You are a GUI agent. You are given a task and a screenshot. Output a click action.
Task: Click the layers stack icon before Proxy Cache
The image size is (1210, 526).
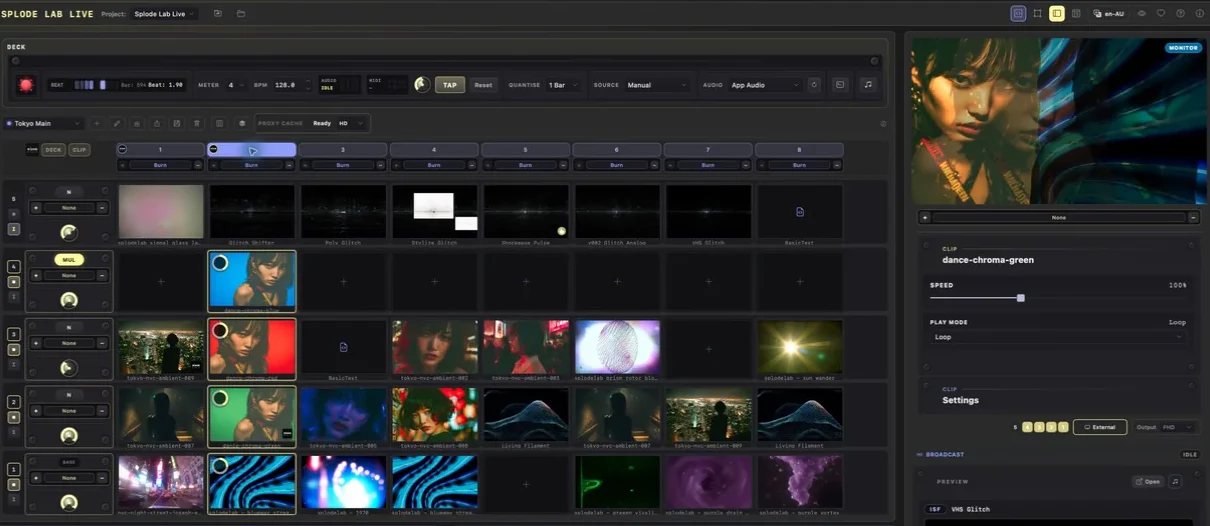pos(242,123)
